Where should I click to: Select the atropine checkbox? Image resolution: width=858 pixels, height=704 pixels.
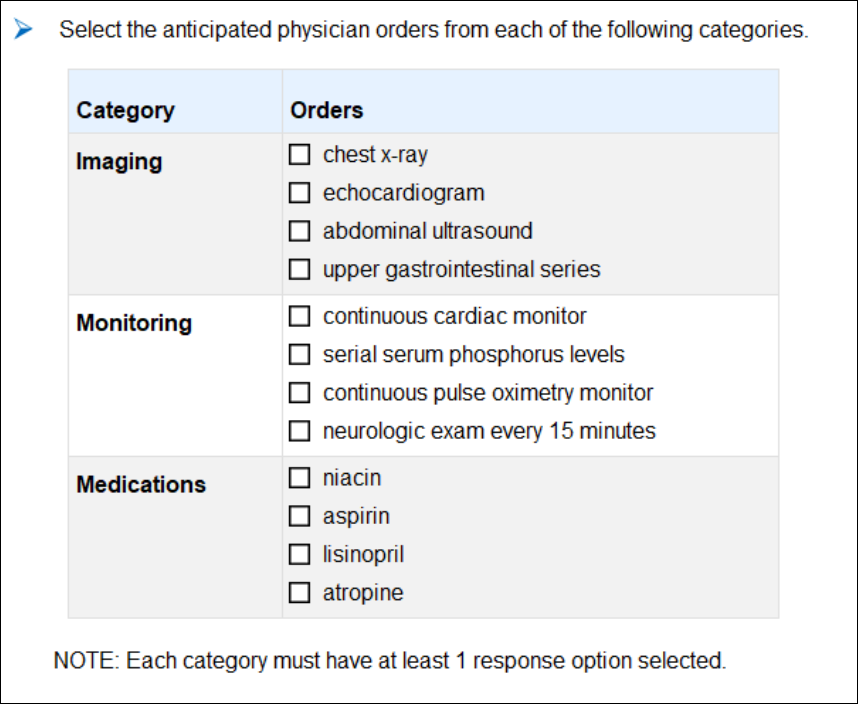tap(299, 592)
